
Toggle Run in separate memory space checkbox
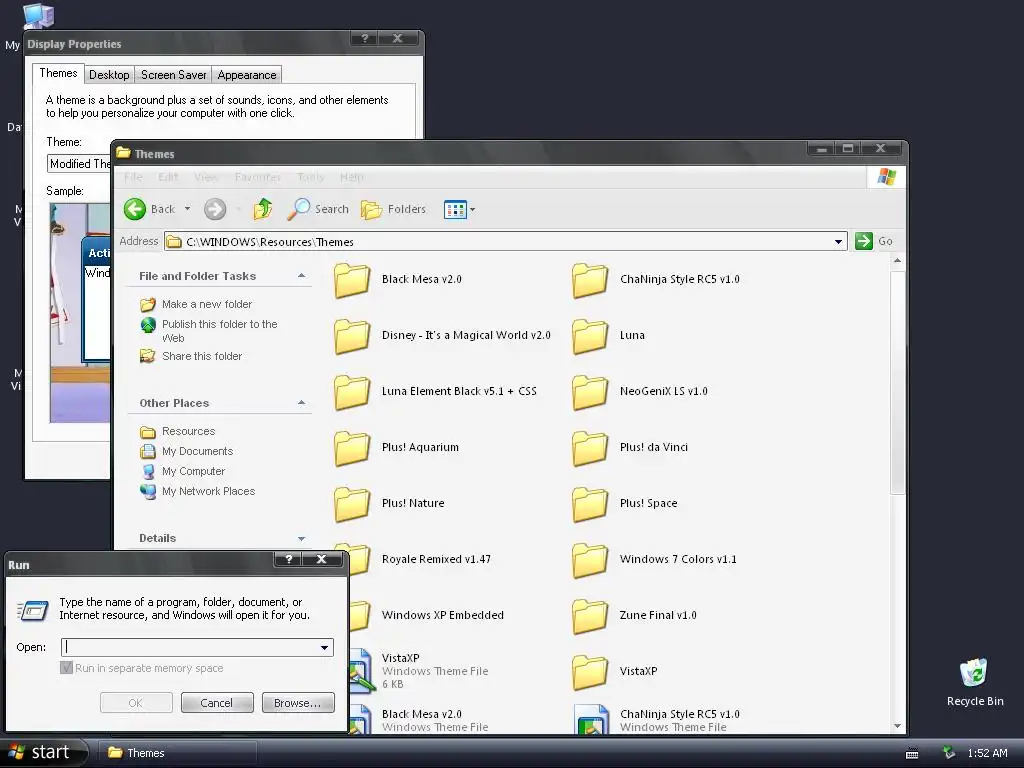[66, 668]
